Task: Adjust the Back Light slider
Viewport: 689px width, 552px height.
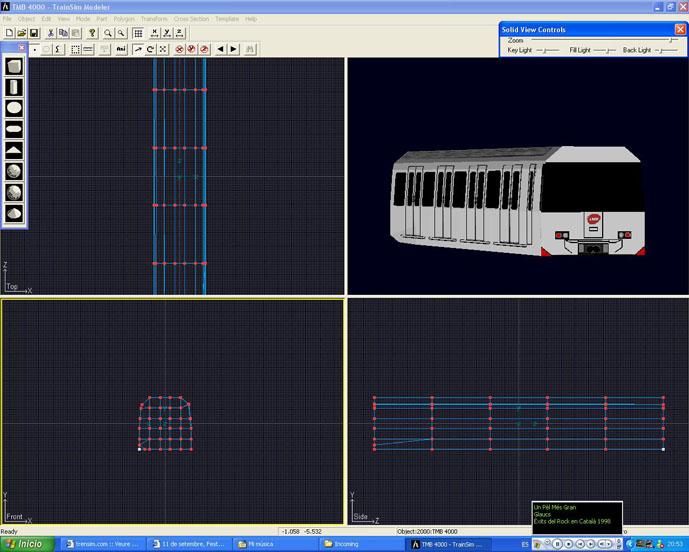Action: coord(663,50)
